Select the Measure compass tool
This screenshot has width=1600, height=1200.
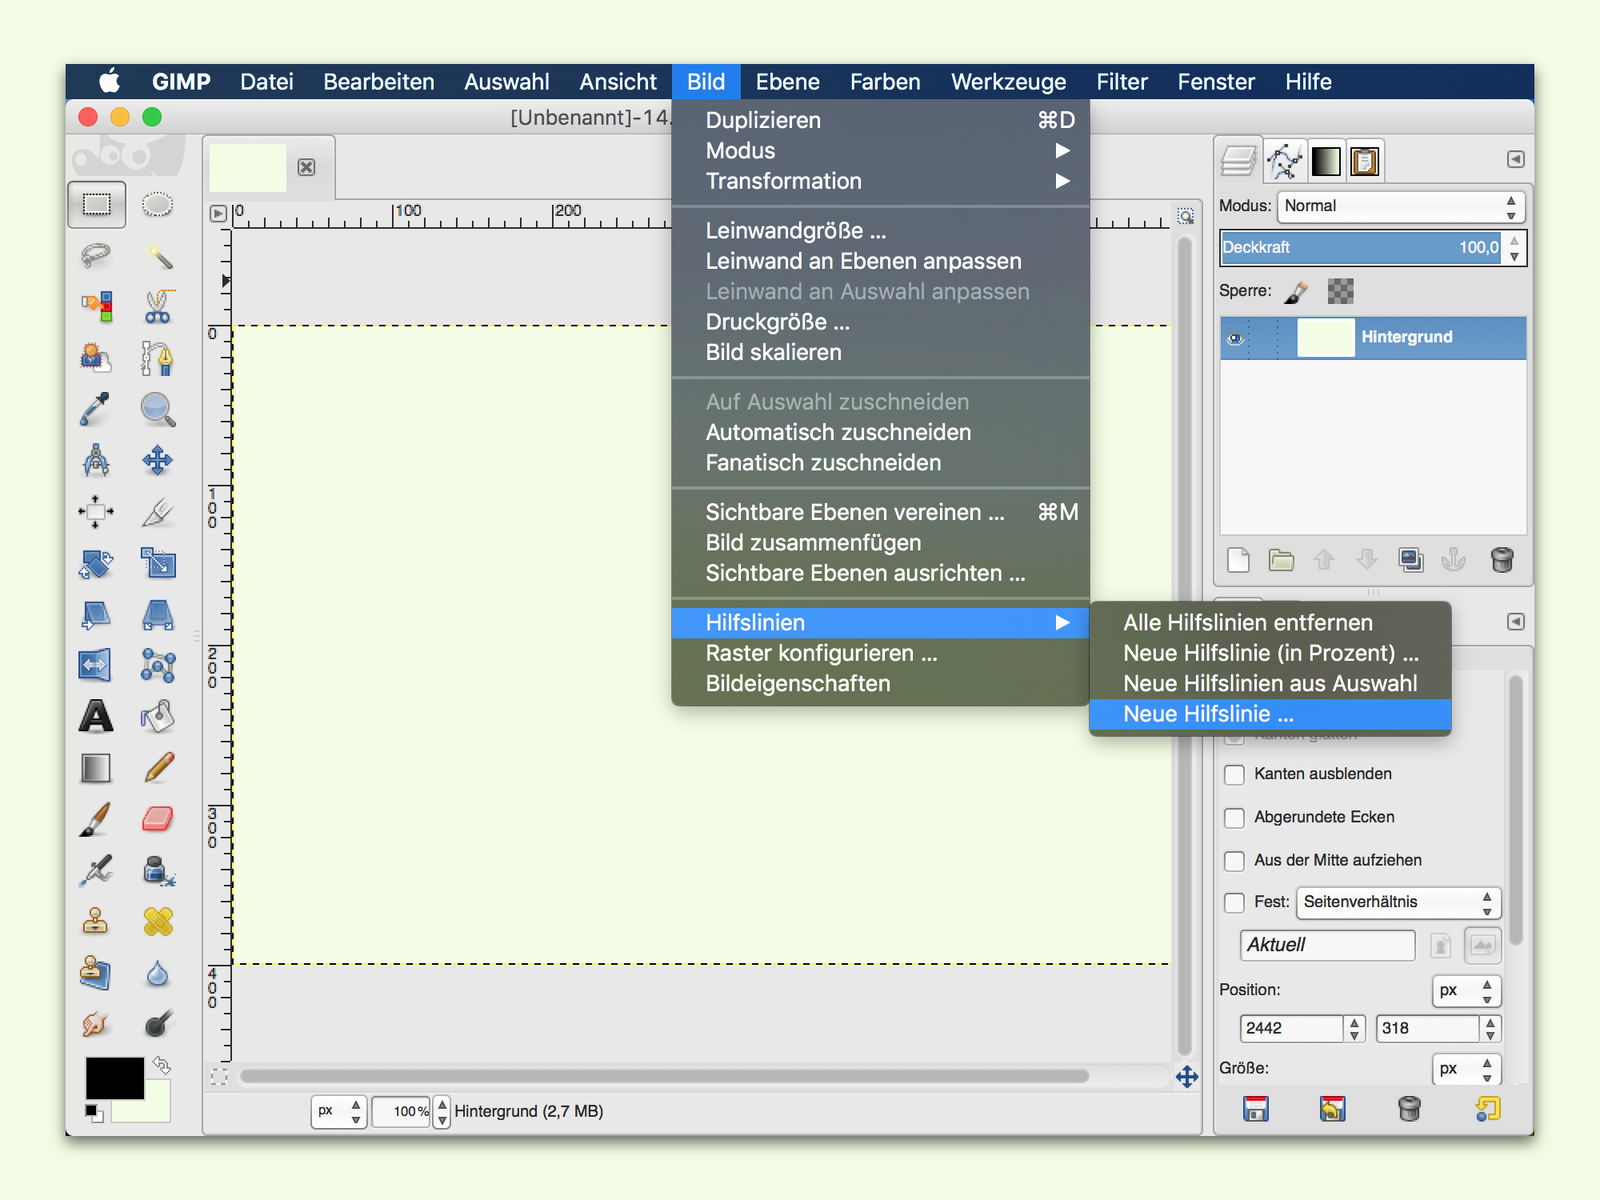[96, 460]
